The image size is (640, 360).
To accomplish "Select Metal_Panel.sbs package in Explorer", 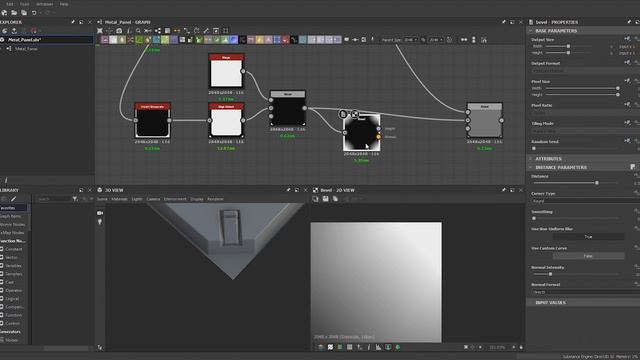I will tap(47, 40).
